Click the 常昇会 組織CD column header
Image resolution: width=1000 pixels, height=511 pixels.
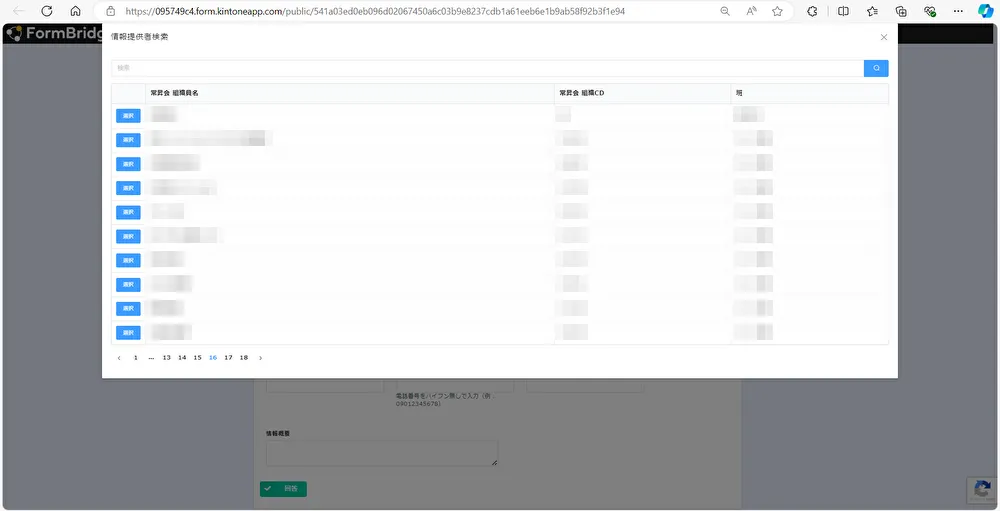582,93
